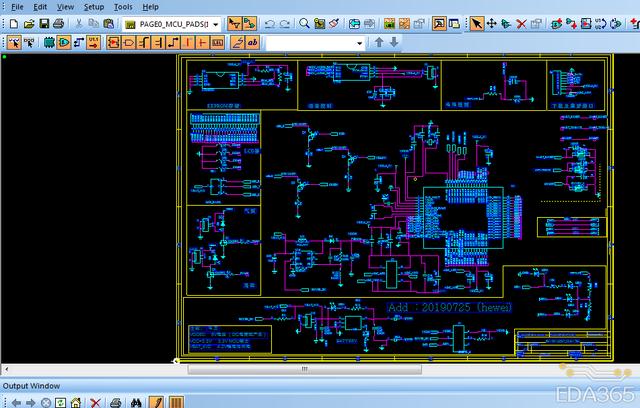Click the Undo arrow
This screenshot has height=408, width=640.
[269, 24]
